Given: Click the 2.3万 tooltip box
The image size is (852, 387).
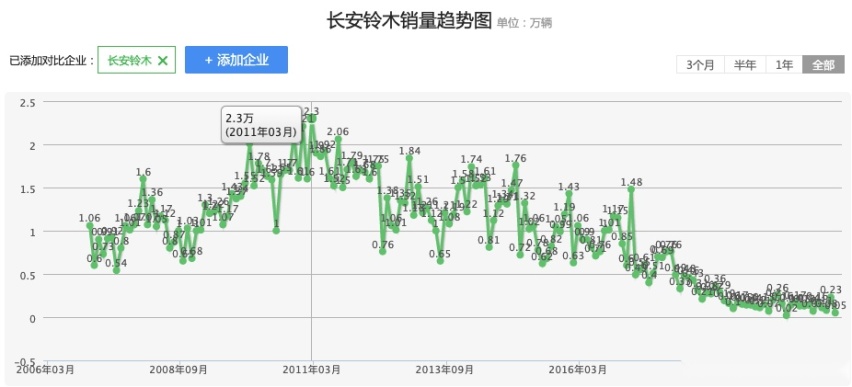Looking at the screenshot, I should click(261, 124).
